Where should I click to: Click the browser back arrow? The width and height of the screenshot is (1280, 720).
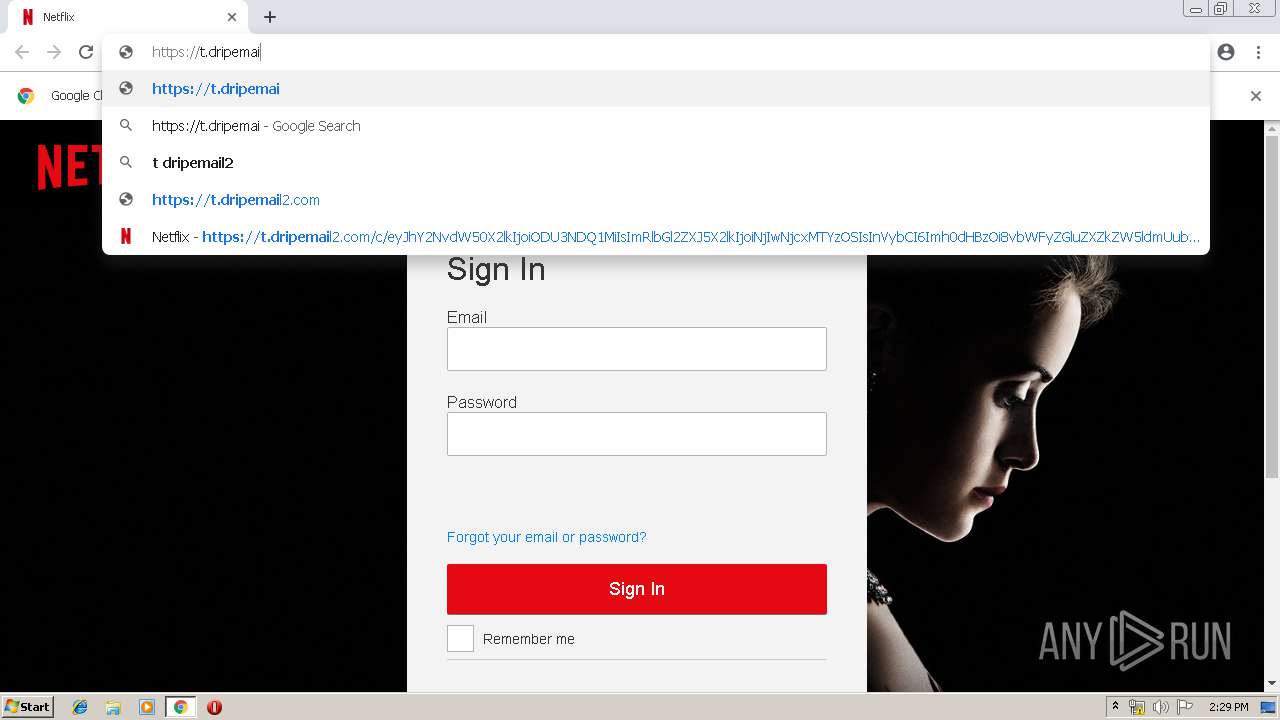pos(22,52)
